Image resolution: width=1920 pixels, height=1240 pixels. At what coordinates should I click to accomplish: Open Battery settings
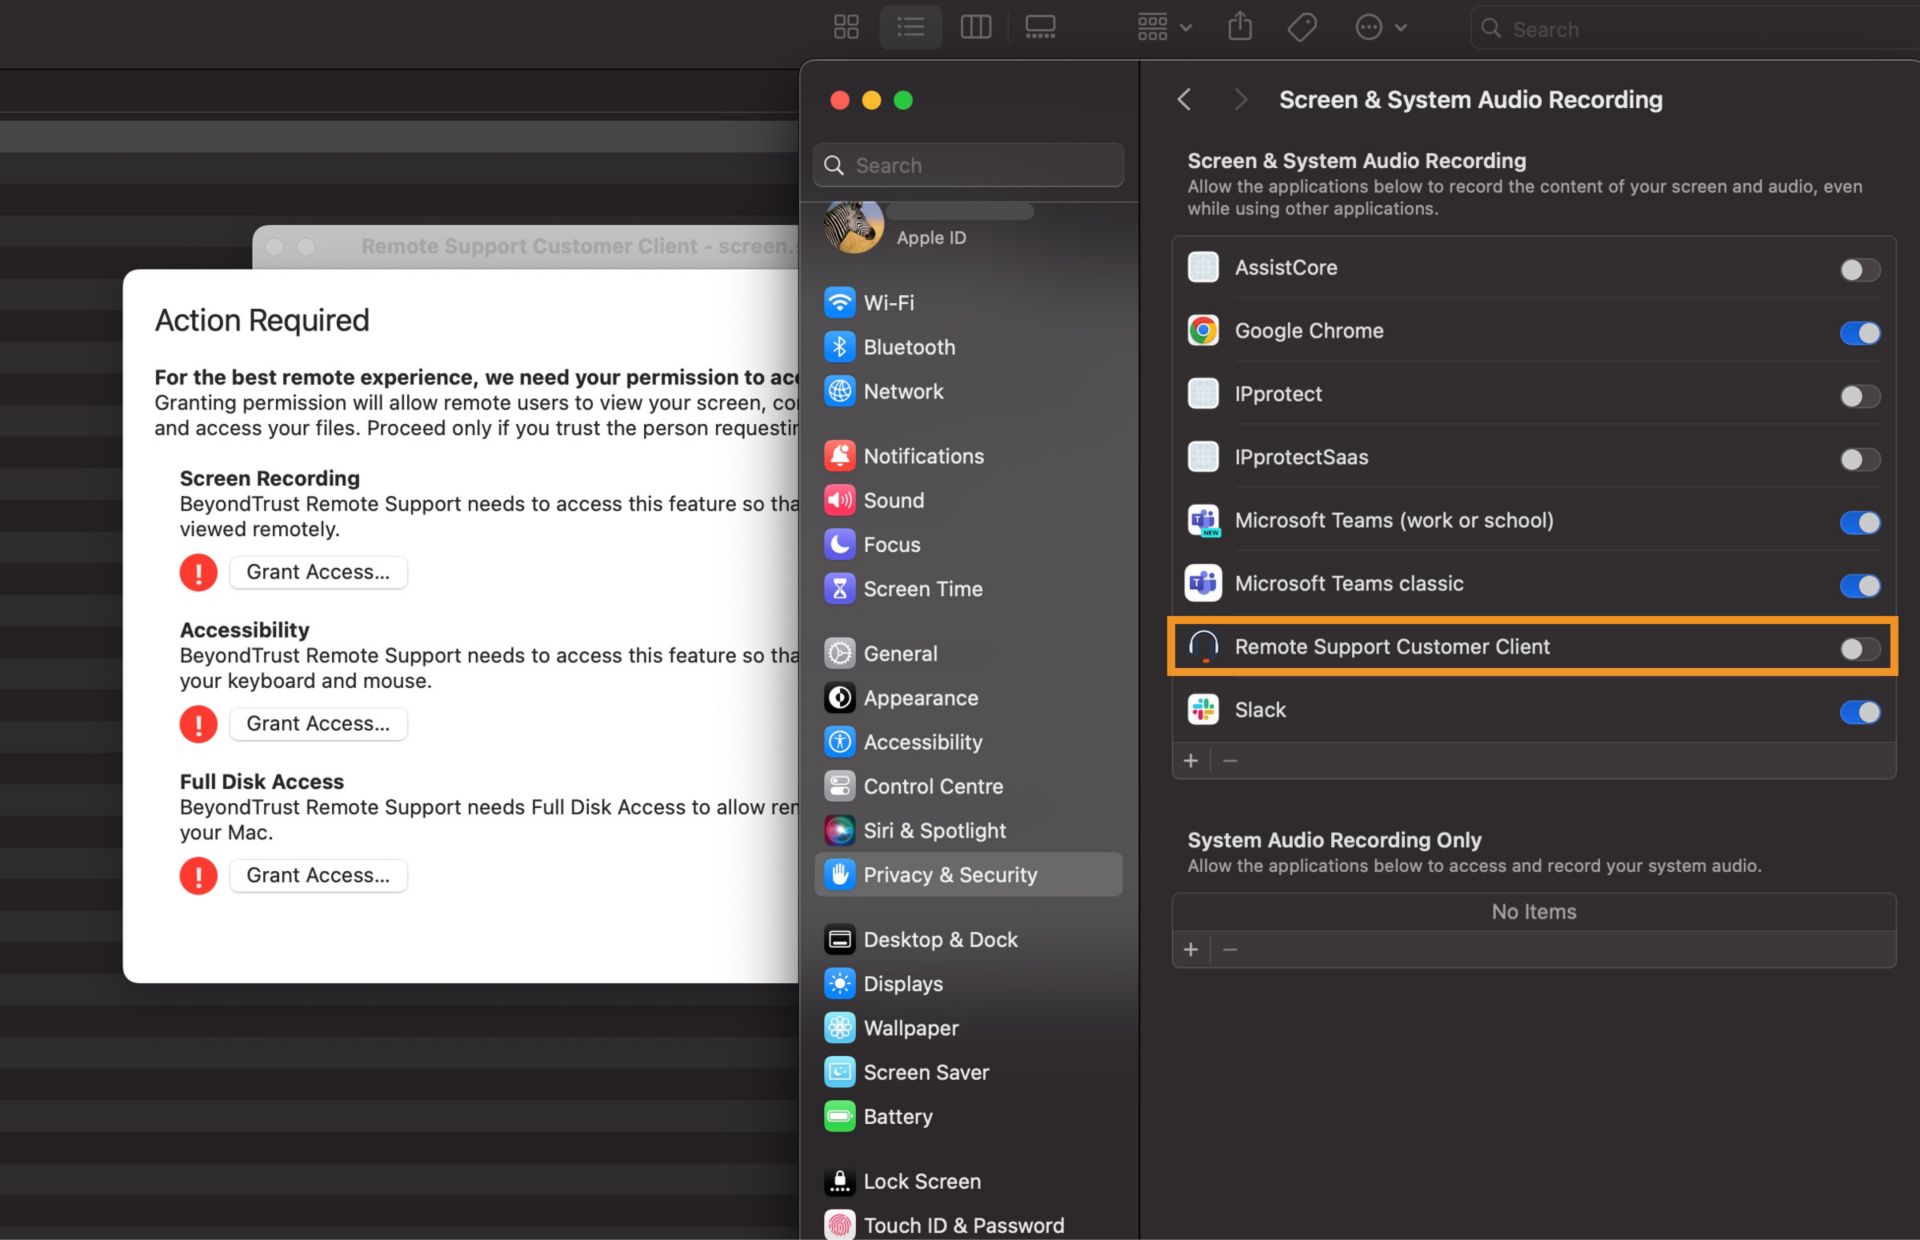click(x=968, y=1116)
